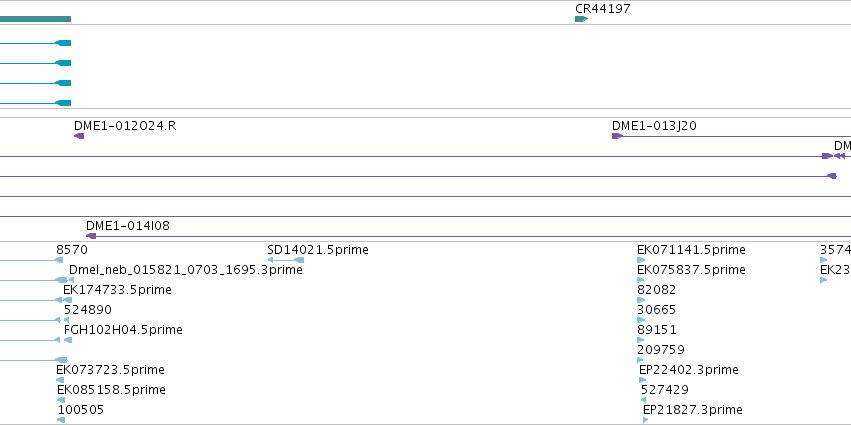The height and width of the screenshot is (425, 851).
Task: Click the arrow glyph under EK085158.5prime
Action: 61,400
